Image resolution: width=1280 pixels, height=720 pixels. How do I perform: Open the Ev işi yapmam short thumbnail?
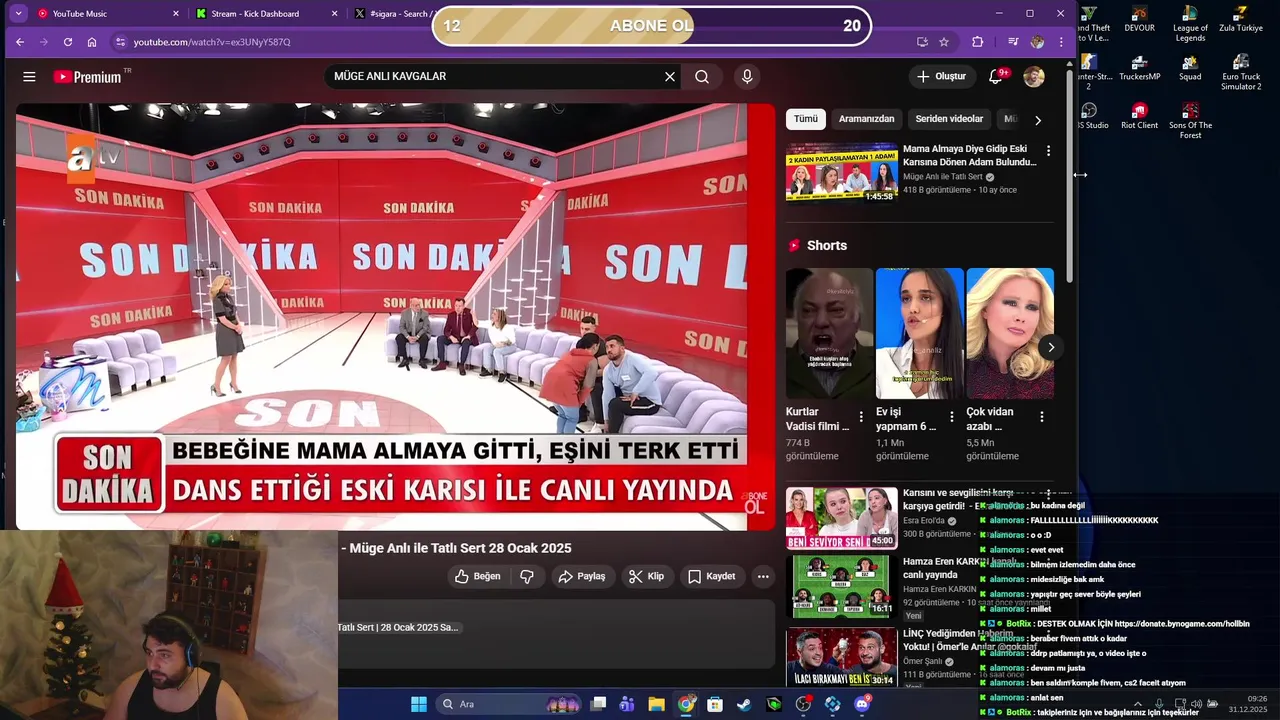919,333
